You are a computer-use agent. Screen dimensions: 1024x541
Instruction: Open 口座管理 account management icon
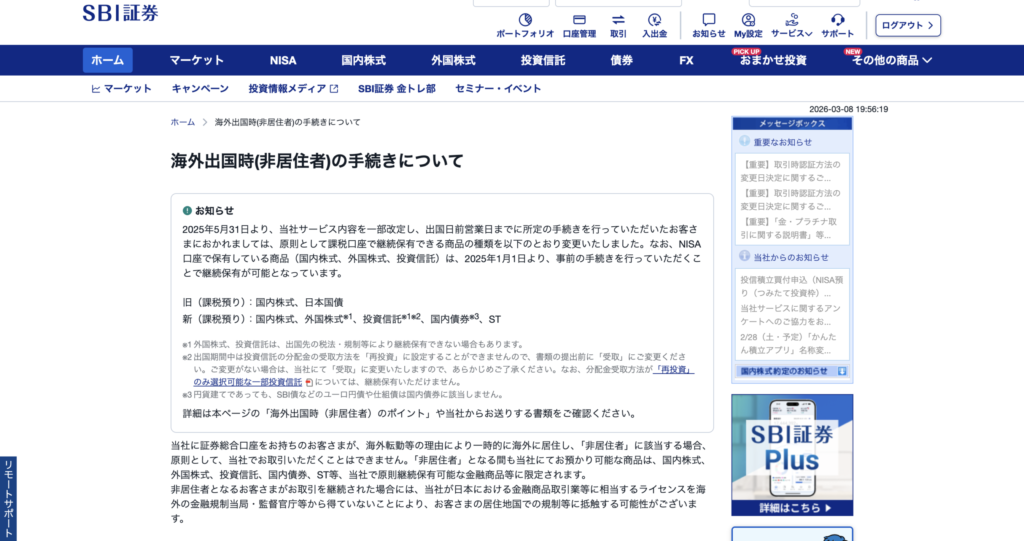click(x=579, y=25)
